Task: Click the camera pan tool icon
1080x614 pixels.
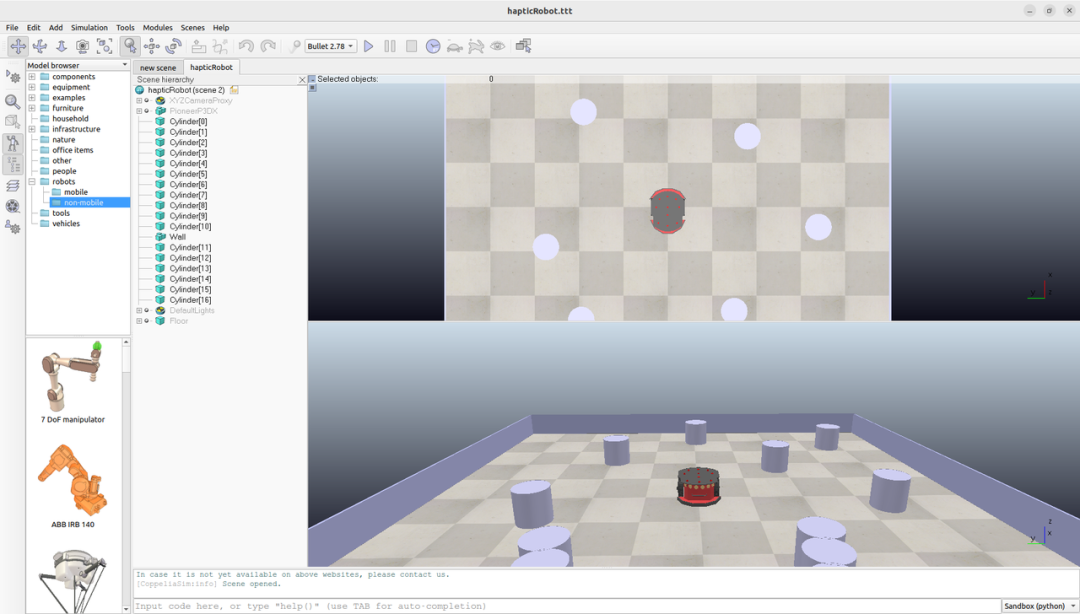Action: (x=18, y=46)
